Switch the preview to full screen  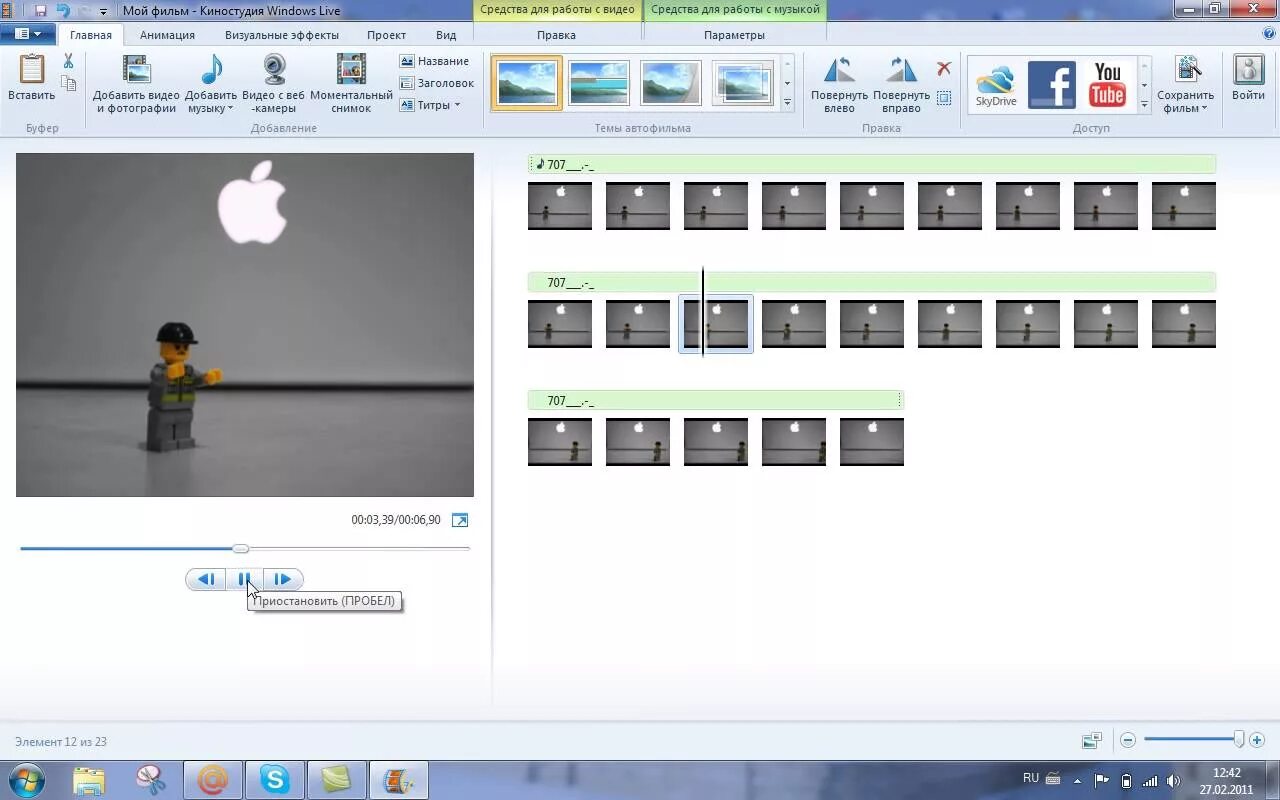pos(460,520)
